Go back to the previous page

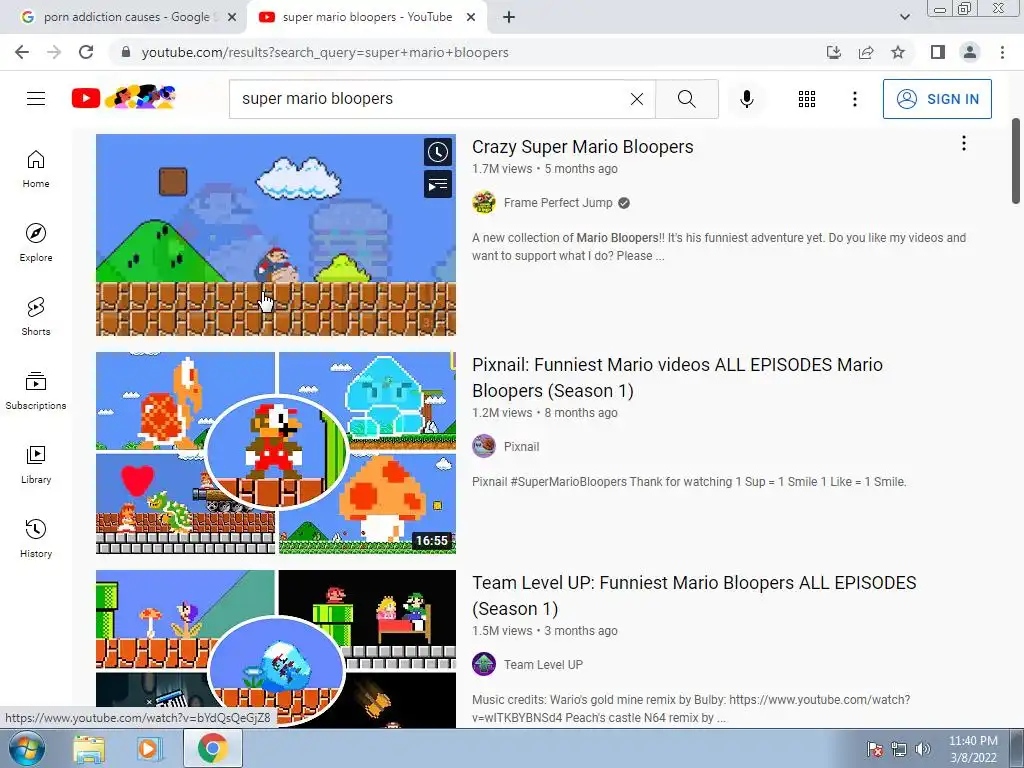click(22, 52)
